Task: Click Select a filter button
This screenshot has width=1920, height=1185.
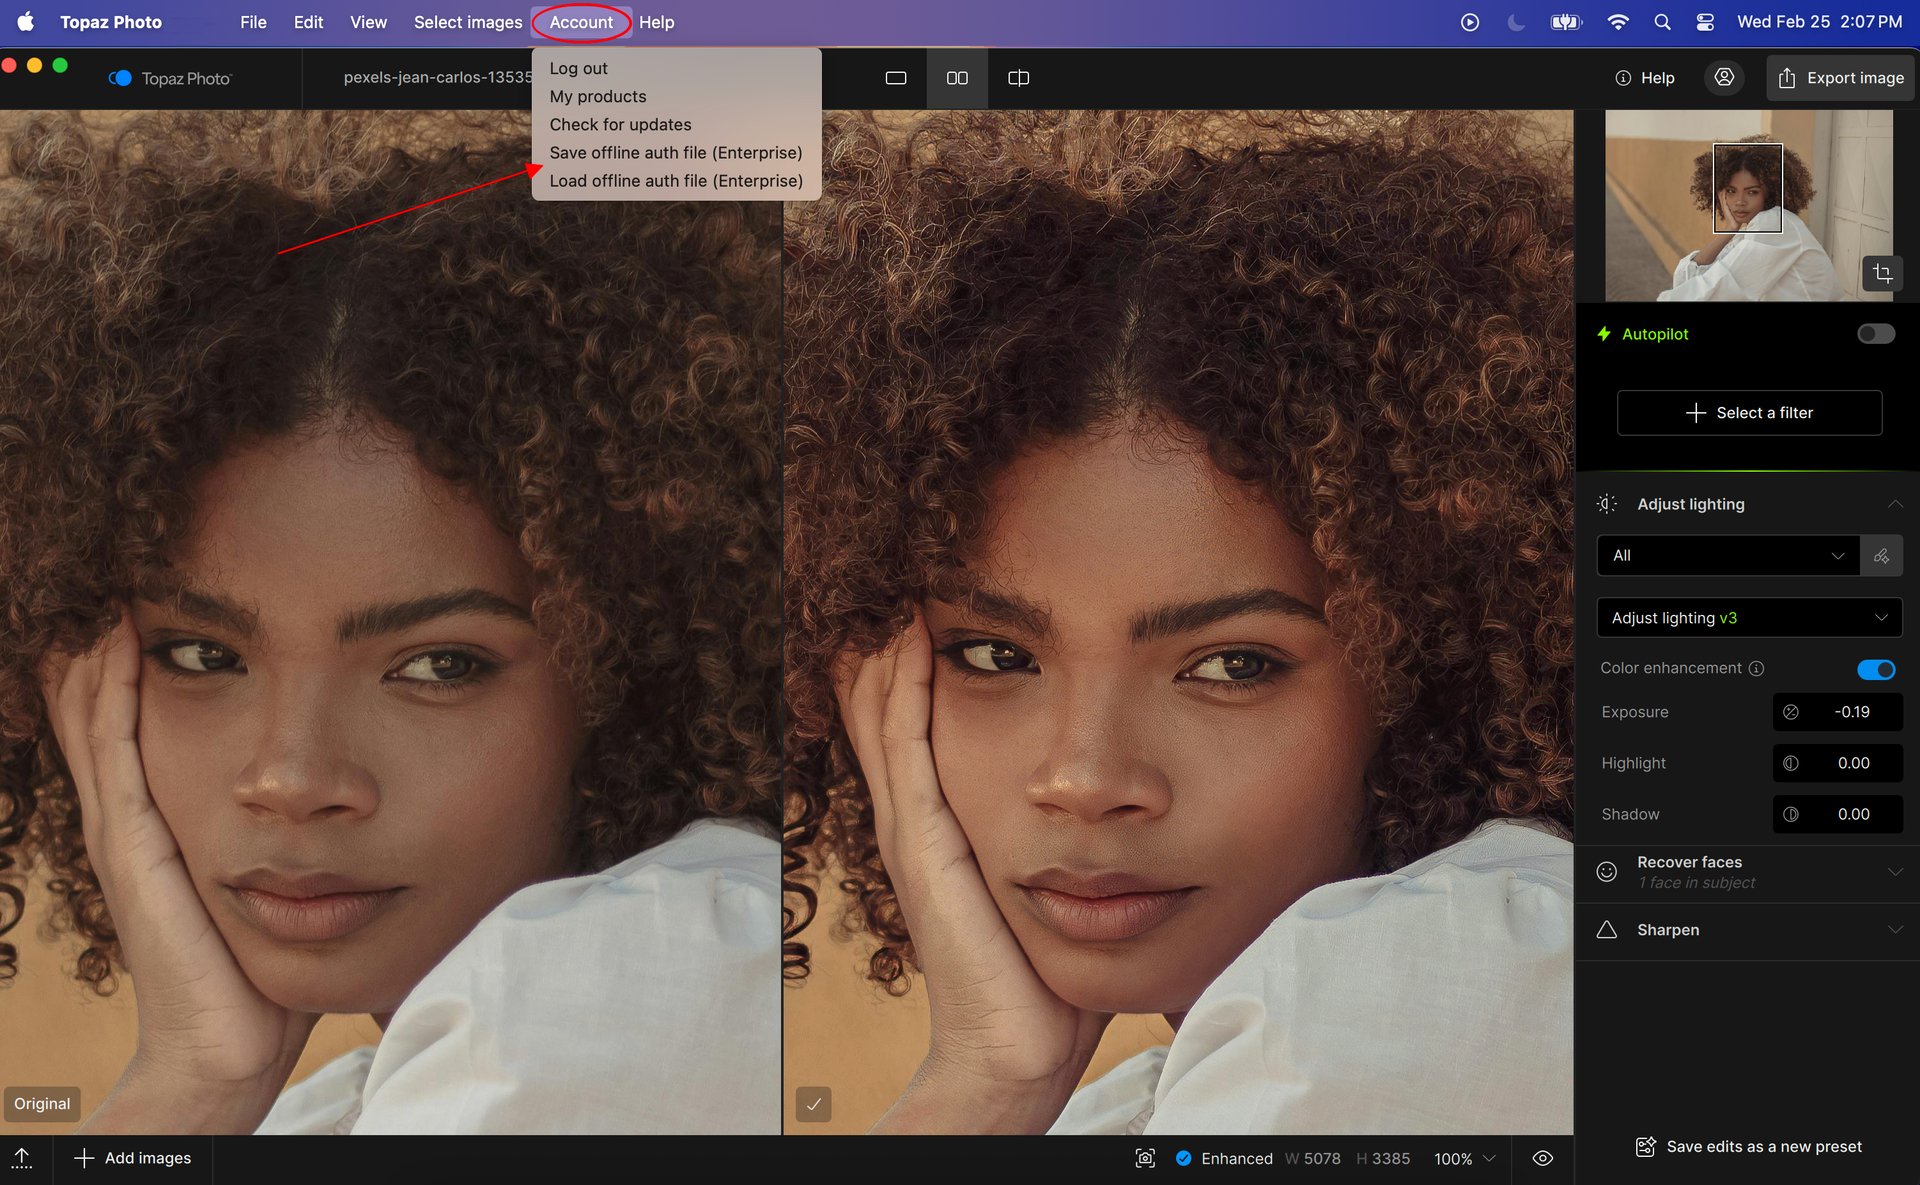Action: click(x=1749, y=413)
